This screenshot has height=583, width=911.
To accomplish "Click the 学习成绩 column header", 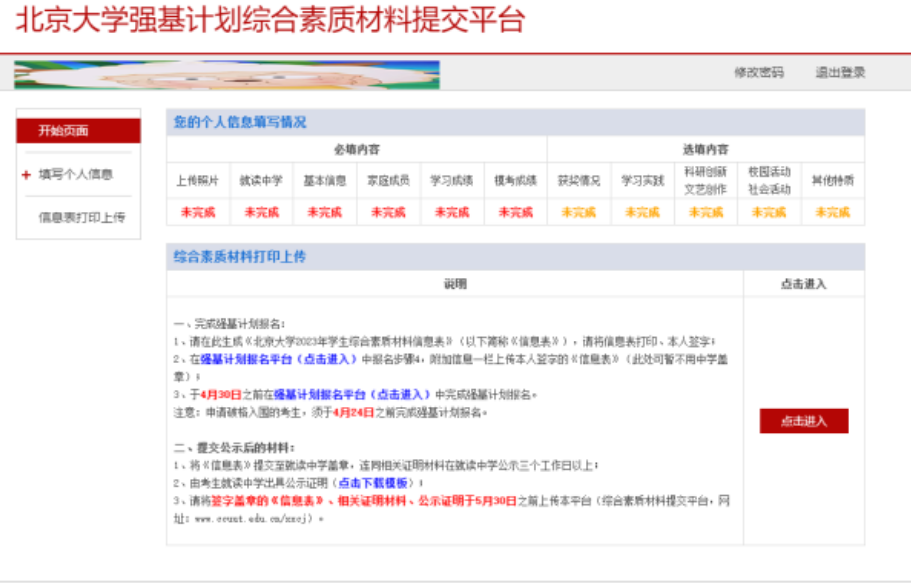I will pos(452,181).
